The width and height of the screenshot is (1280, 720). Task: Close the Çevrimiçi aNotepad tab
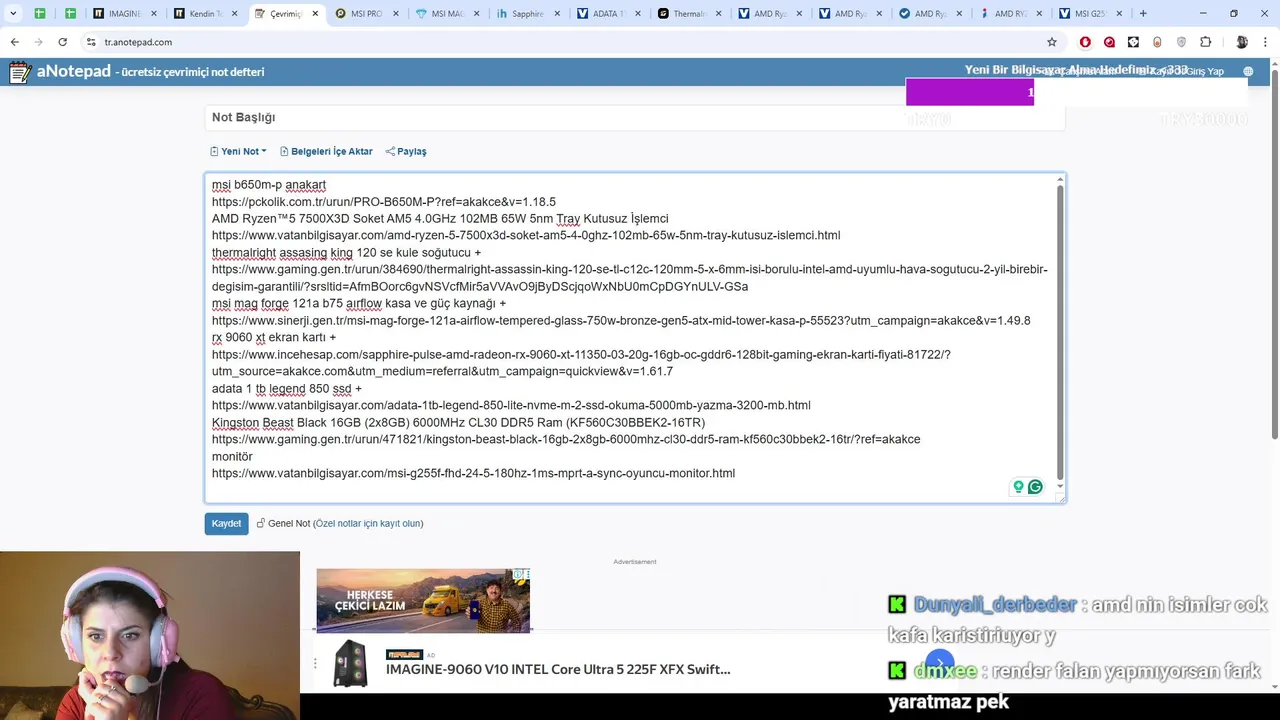click(315, 14)
